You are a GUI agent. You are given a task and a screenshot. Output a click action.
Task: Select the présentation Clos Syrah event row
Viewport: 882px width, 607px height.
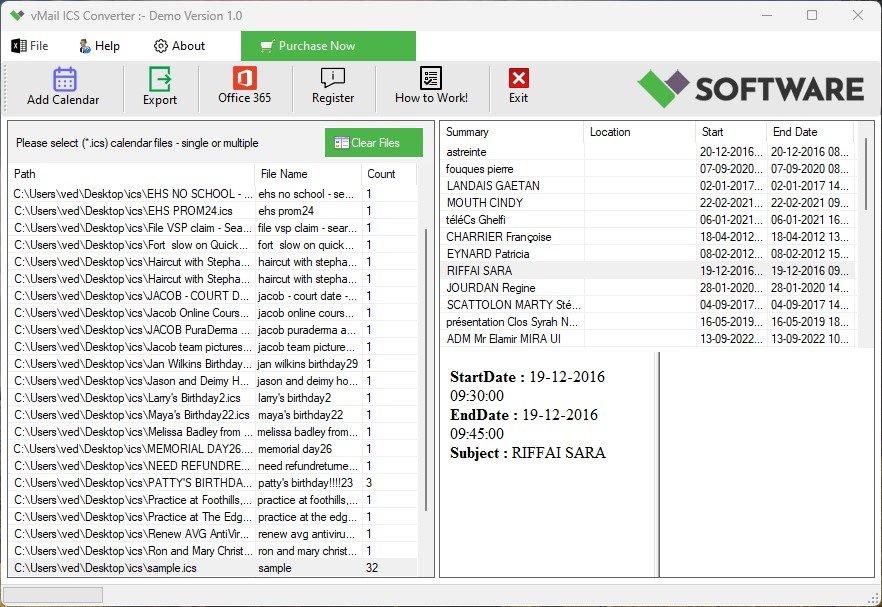click(x=648, y=322)
